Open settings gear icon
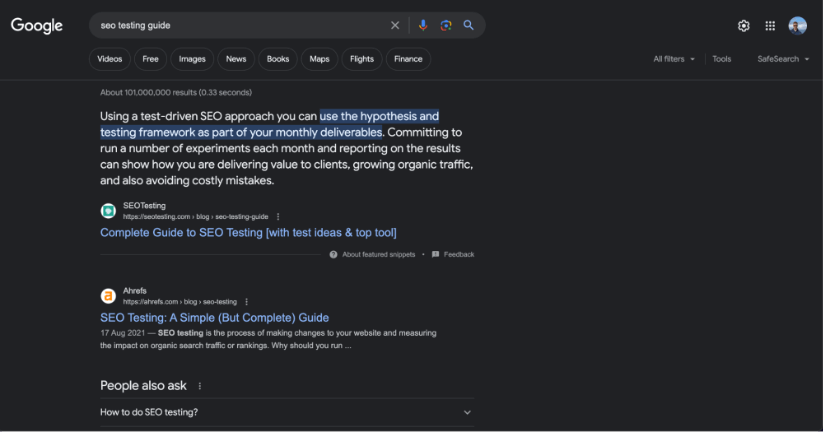The width and height of the screenshot is (823, 432). point(744,26)
